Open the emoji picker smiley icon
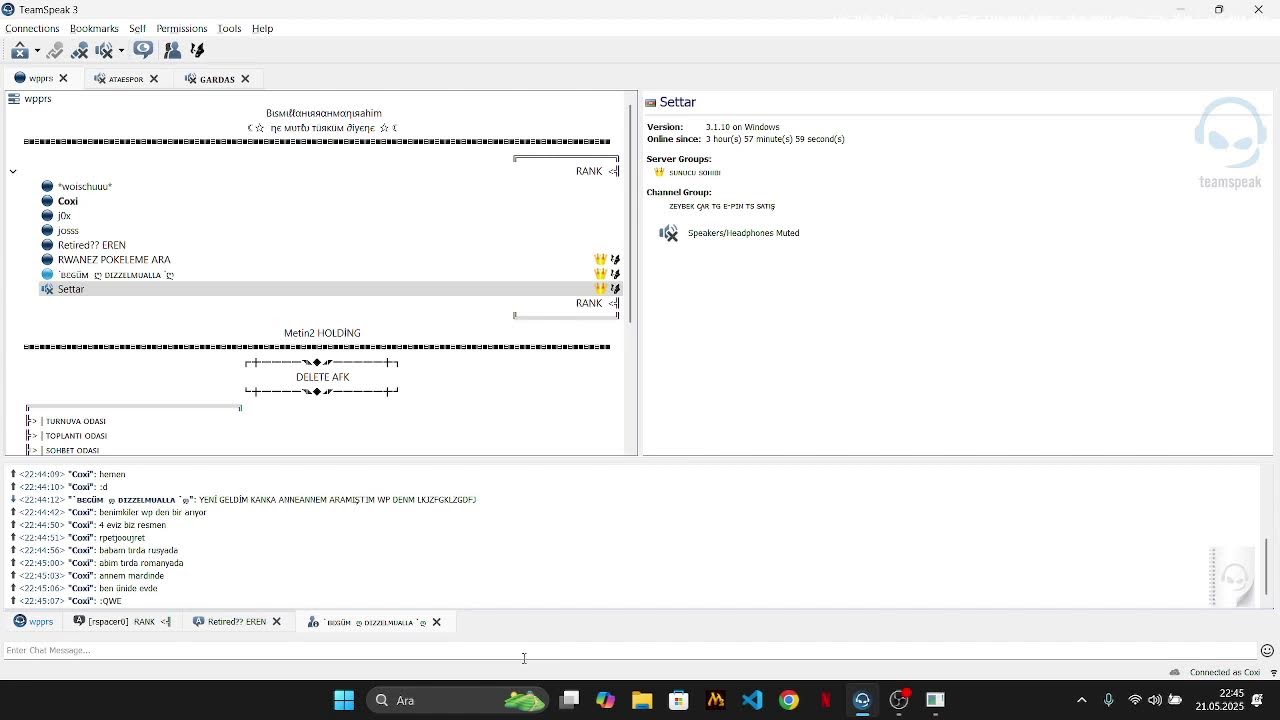The image size is (1280, 720). (1267, 651)
